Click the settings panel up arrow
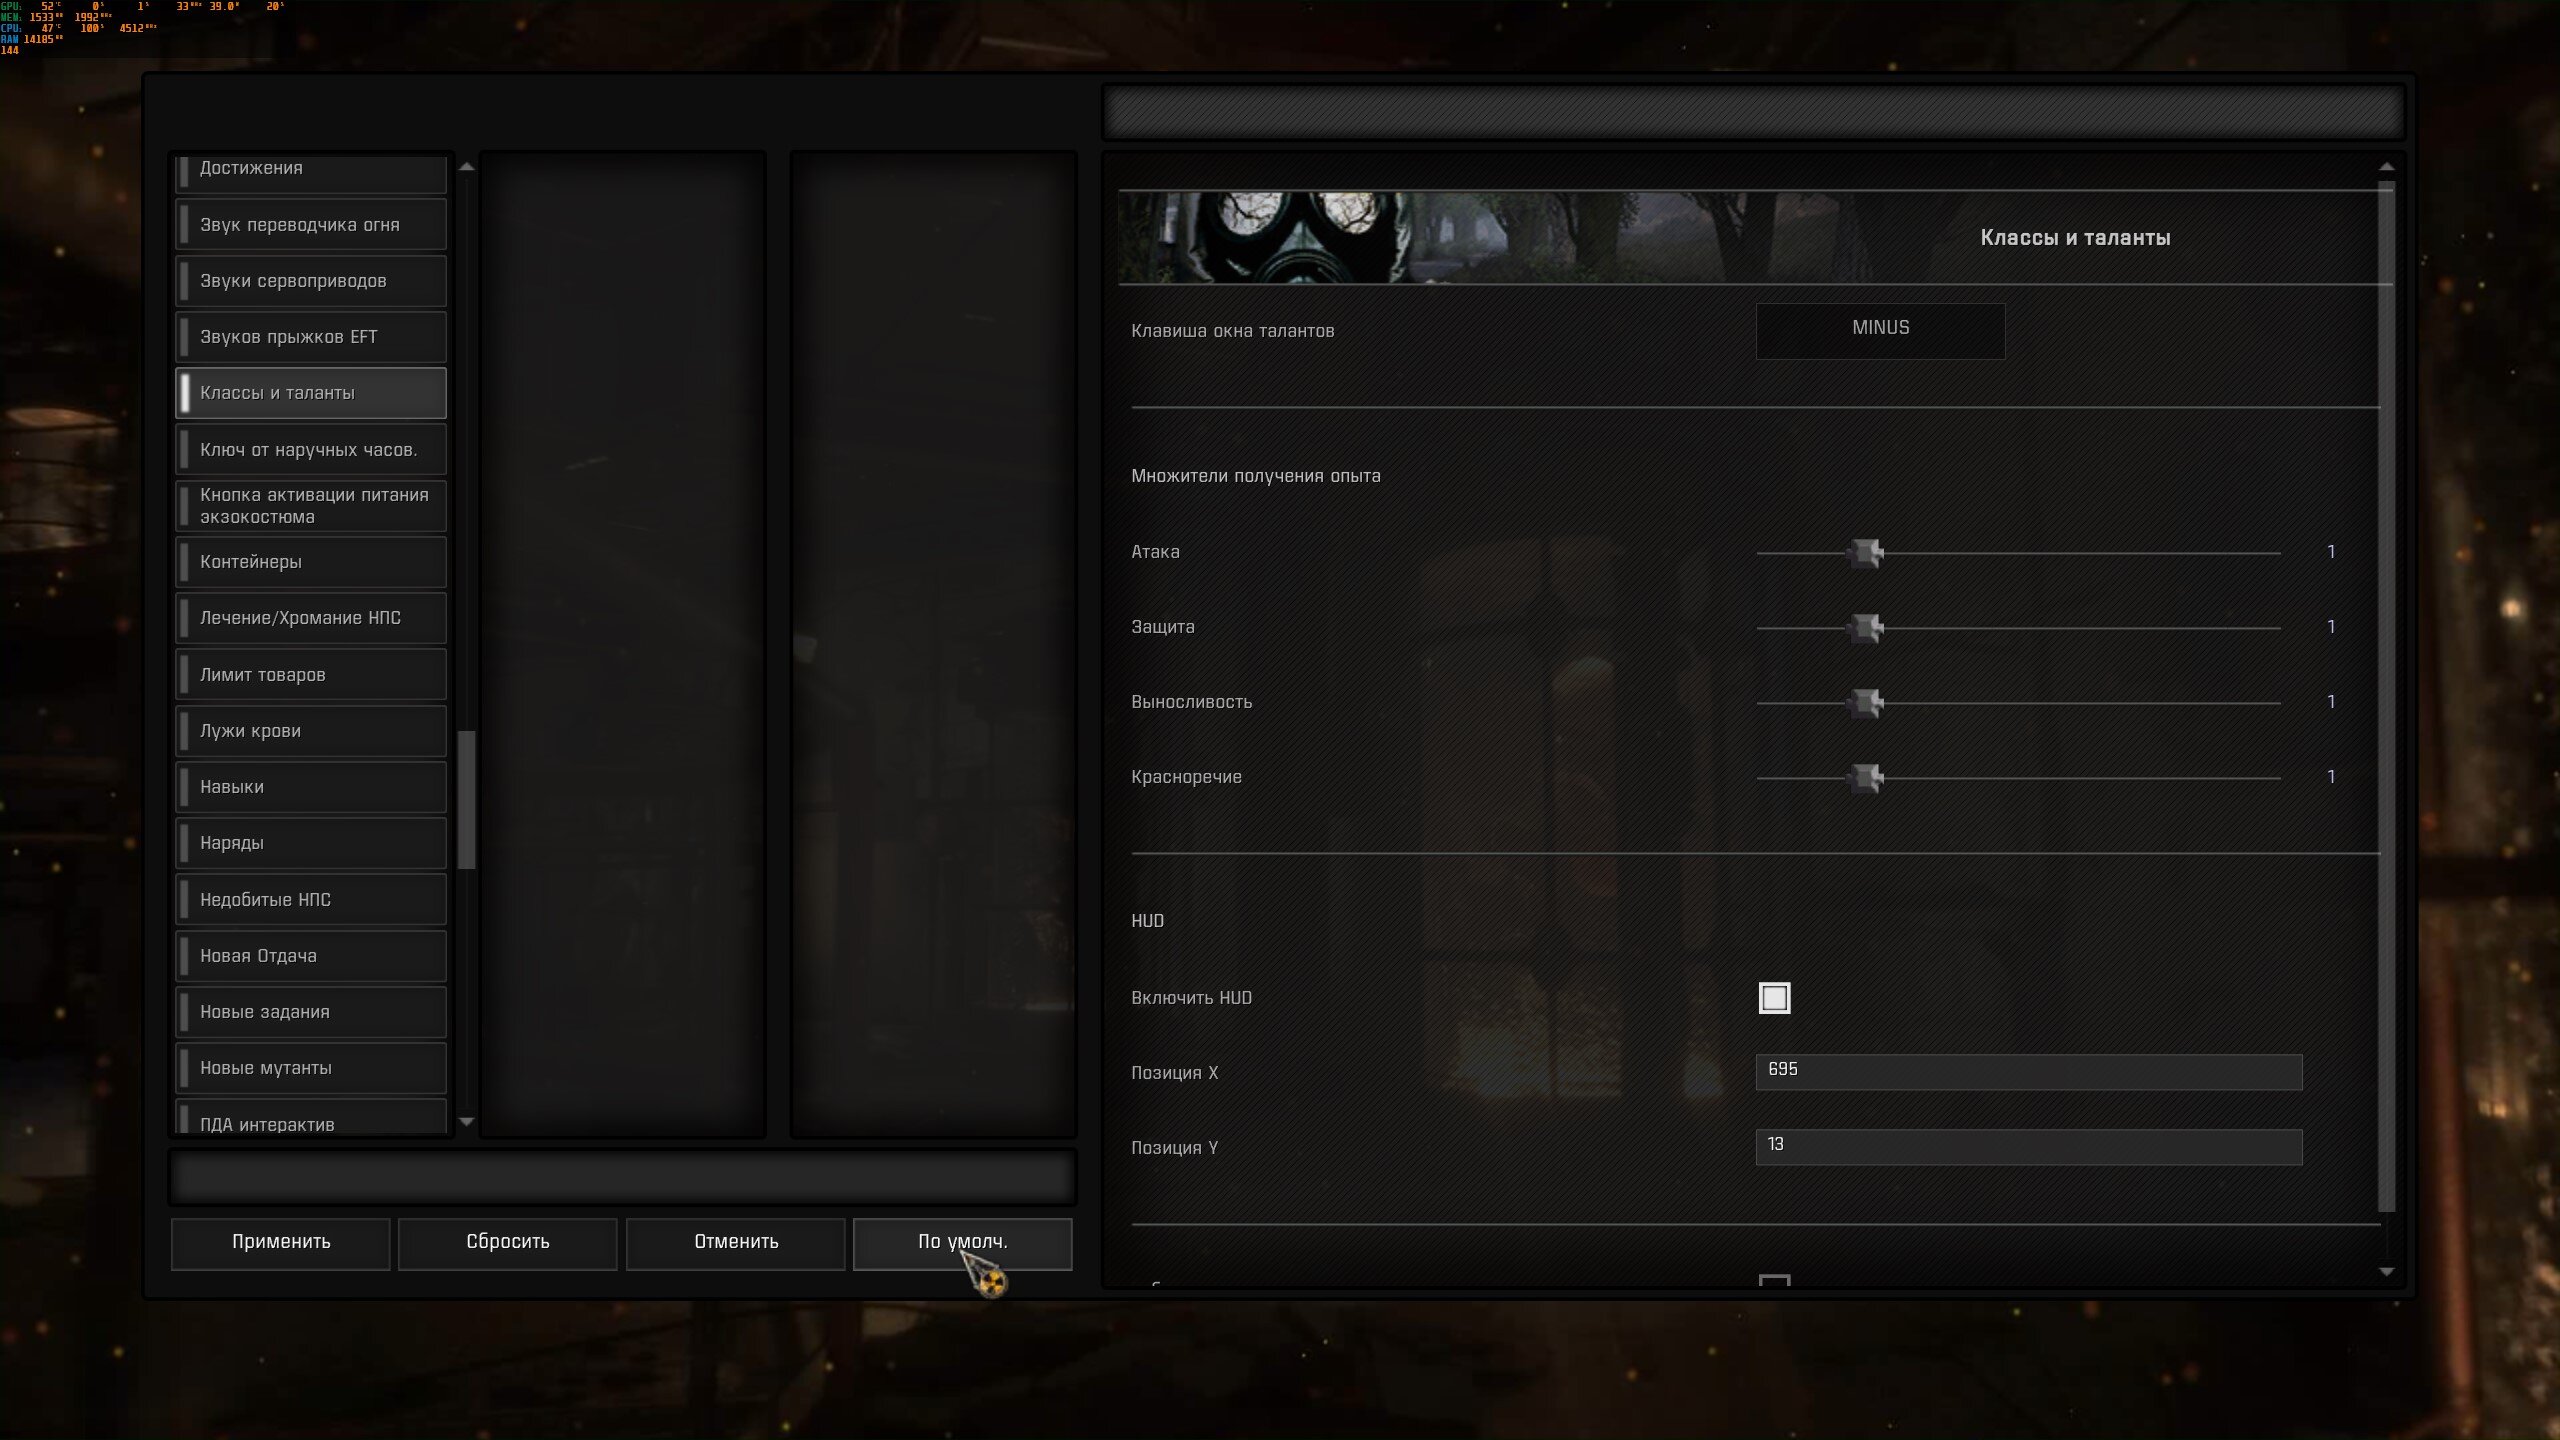This screenshot has height=1440, width=2560. pos(2387,167)
